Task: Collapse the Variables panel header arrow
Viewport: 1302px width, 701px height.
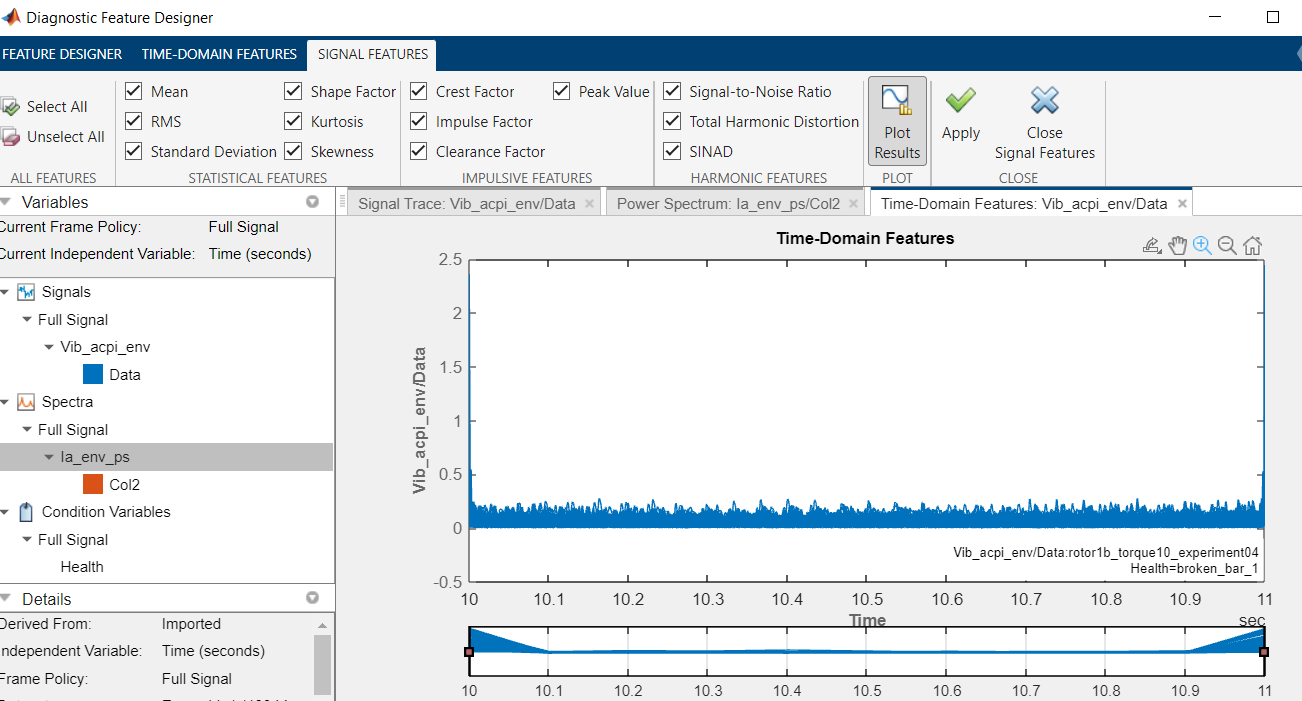Action: coord(5,203)
